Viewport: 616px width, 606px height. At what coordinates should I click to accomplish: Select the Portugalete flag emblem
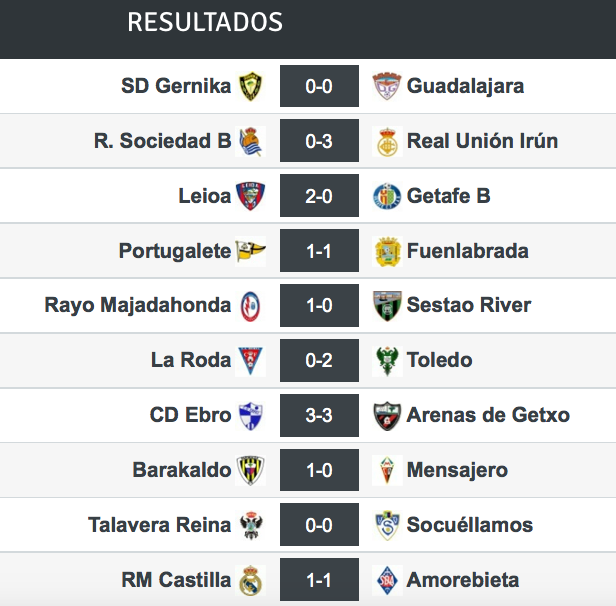pyautogui.click(x=251, y=251)
